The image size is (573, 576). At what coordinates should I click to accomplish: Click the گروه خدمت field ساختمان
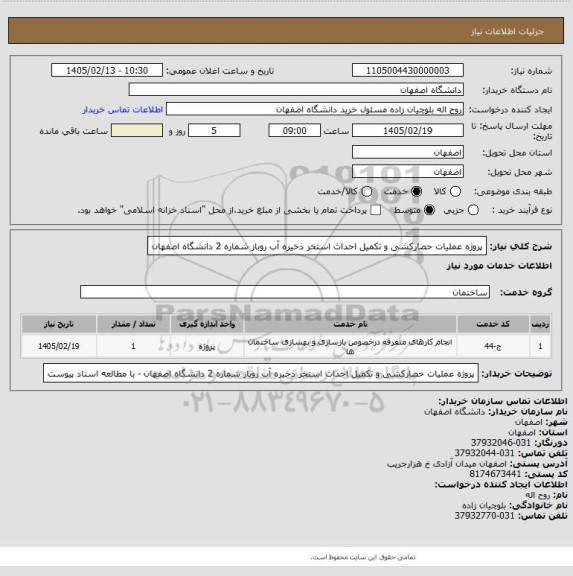[x=285, y=292]
